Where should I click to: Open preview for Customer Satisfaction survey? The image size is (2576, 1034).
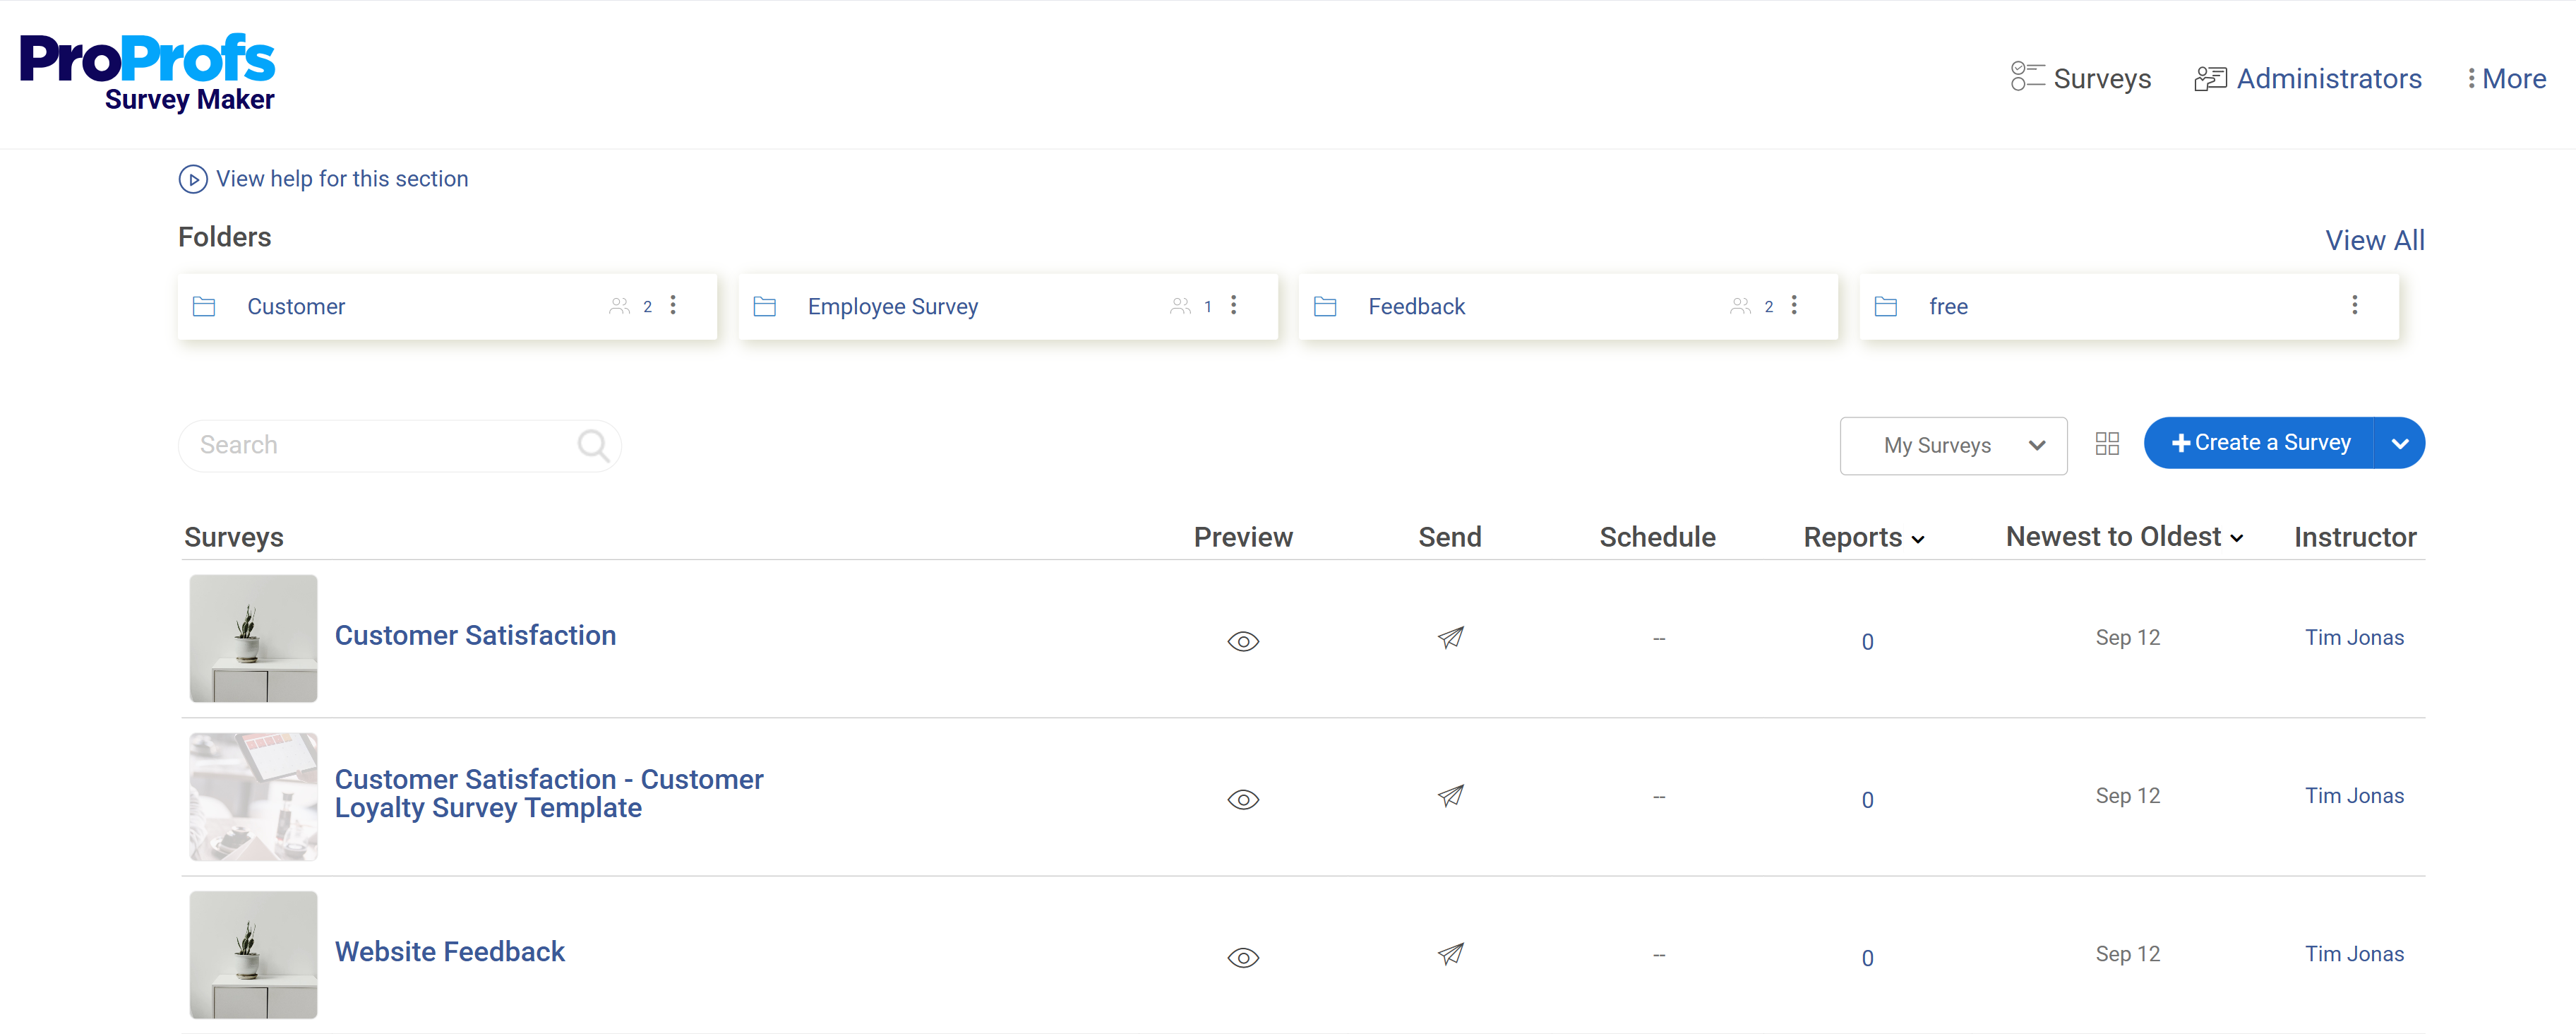pyautogui.click(x=1243, y=641)
